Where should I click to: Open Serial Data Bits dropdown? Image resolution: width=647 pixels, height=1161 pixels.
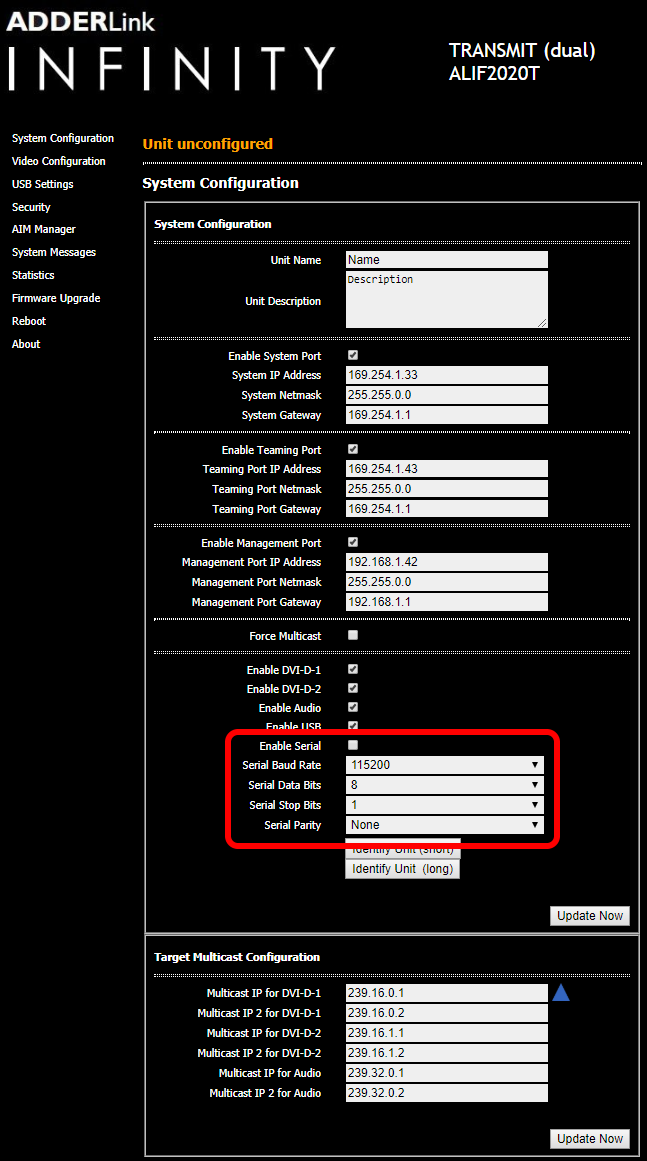445,785
